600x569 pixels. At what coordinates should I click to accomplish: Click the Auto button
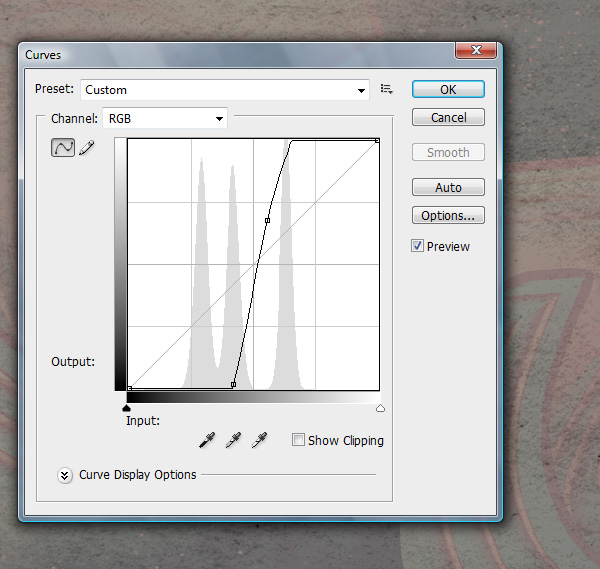[x=448, y=187]
